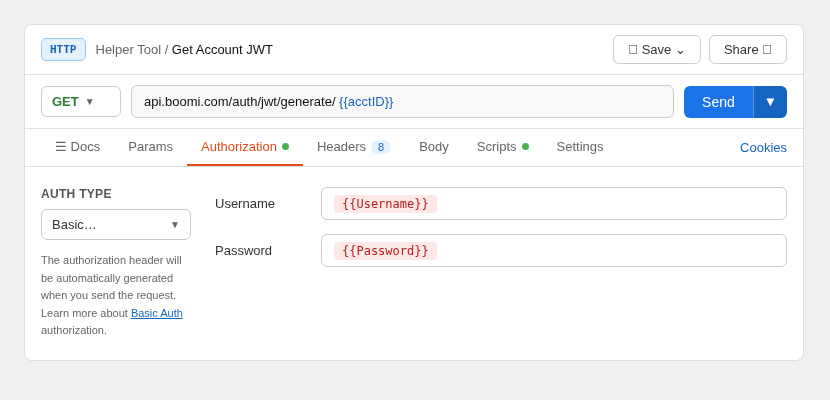Click the {{Username}} variable token
Image resolution: width=830 pixels, height=400 pixels.
click(x=385, y=204)
